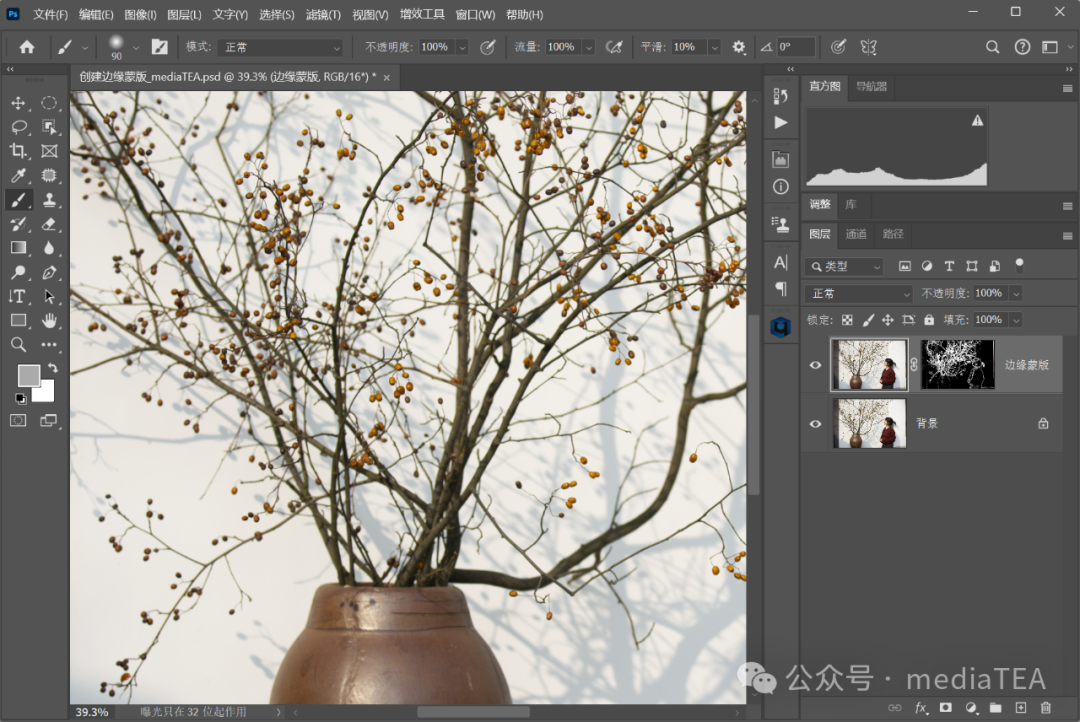Select the Dodge tool
Viewport: 1080px width, 722px height.
pyautogui.click(x=18, y=272)
